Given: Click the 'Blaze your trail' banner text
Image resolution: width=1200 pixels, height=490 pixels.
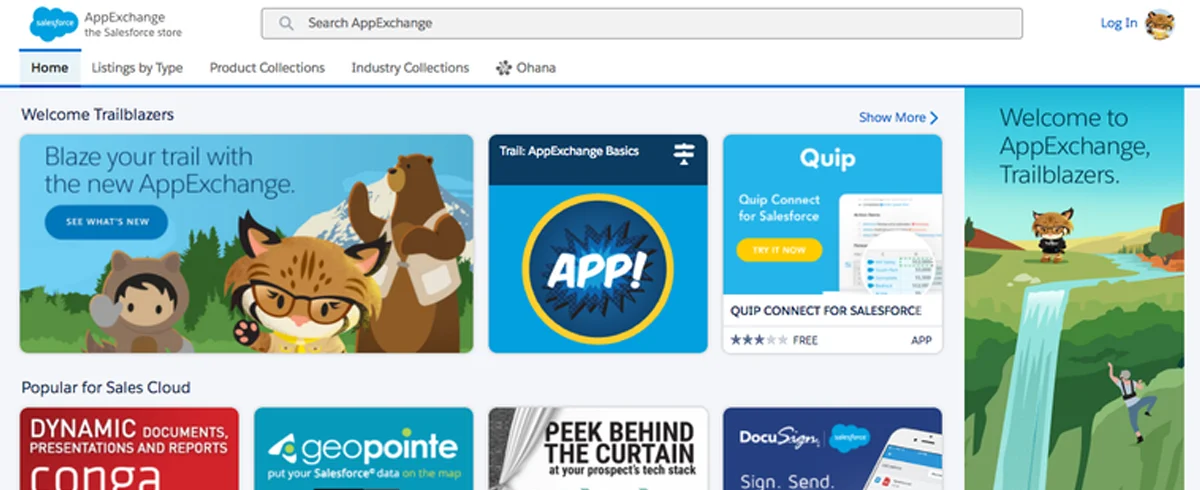Looking at the screenshot, I should pos(170,170).
